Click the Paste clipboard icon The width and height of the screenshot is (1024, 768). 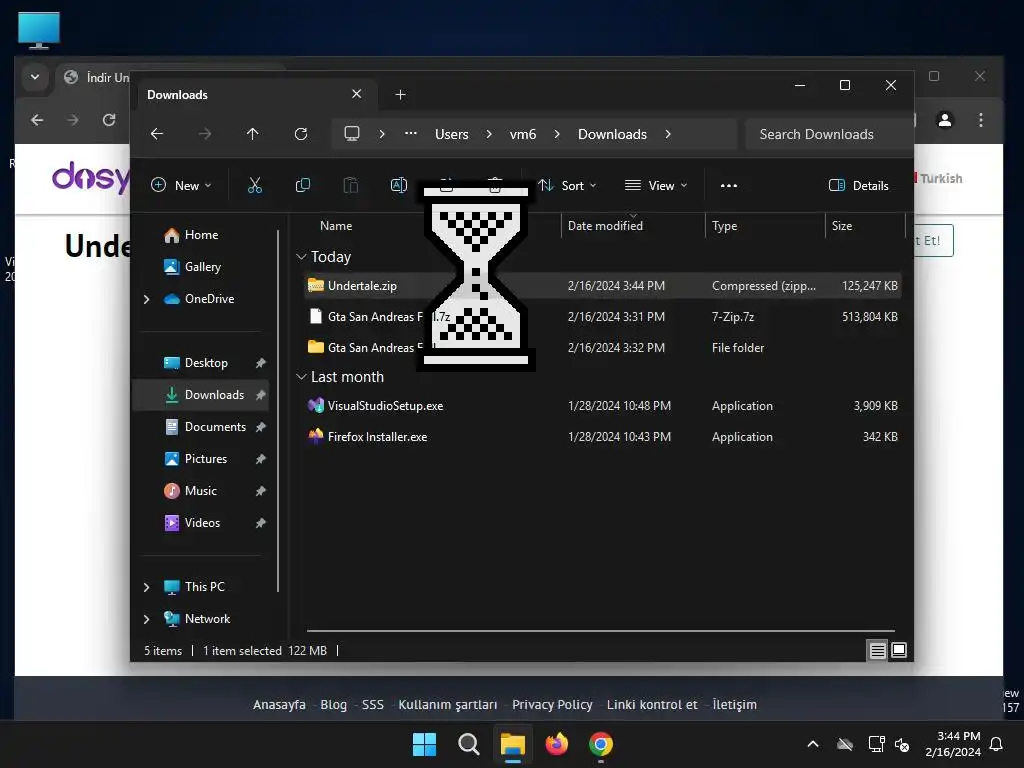[x=351, y=185]
